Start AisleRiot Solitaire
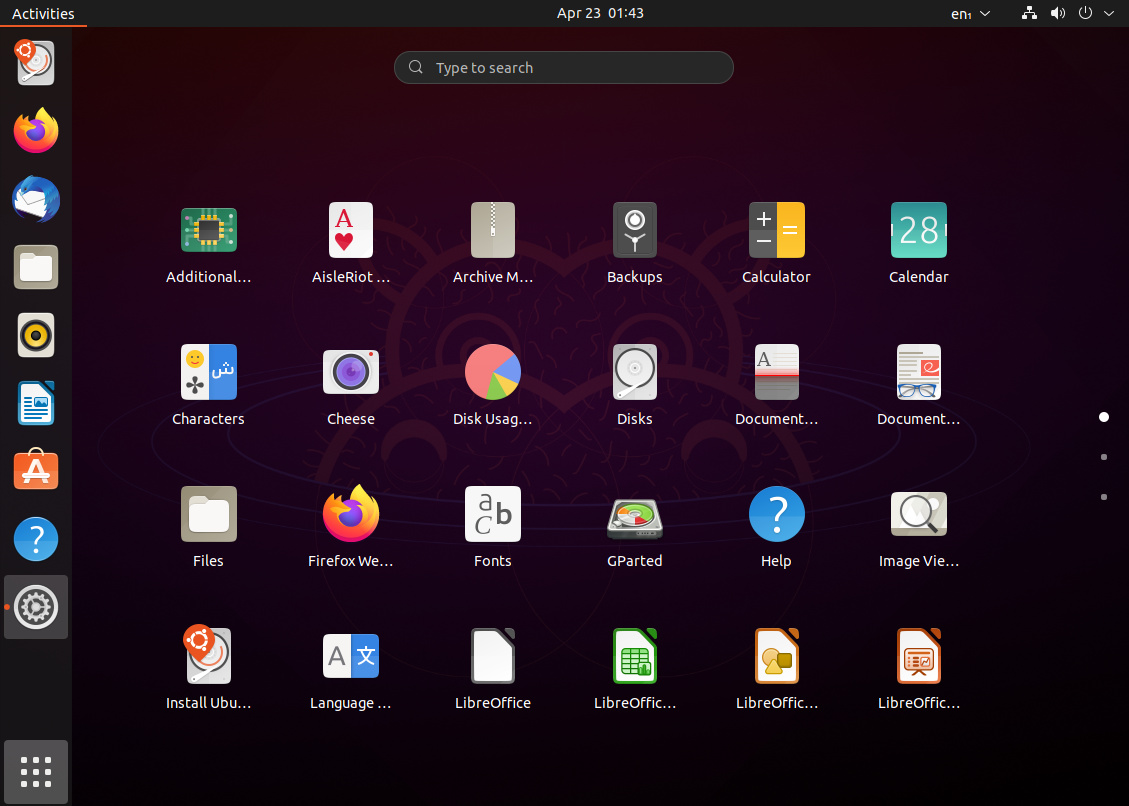The image size is (1129, 806). pos(350,230)
